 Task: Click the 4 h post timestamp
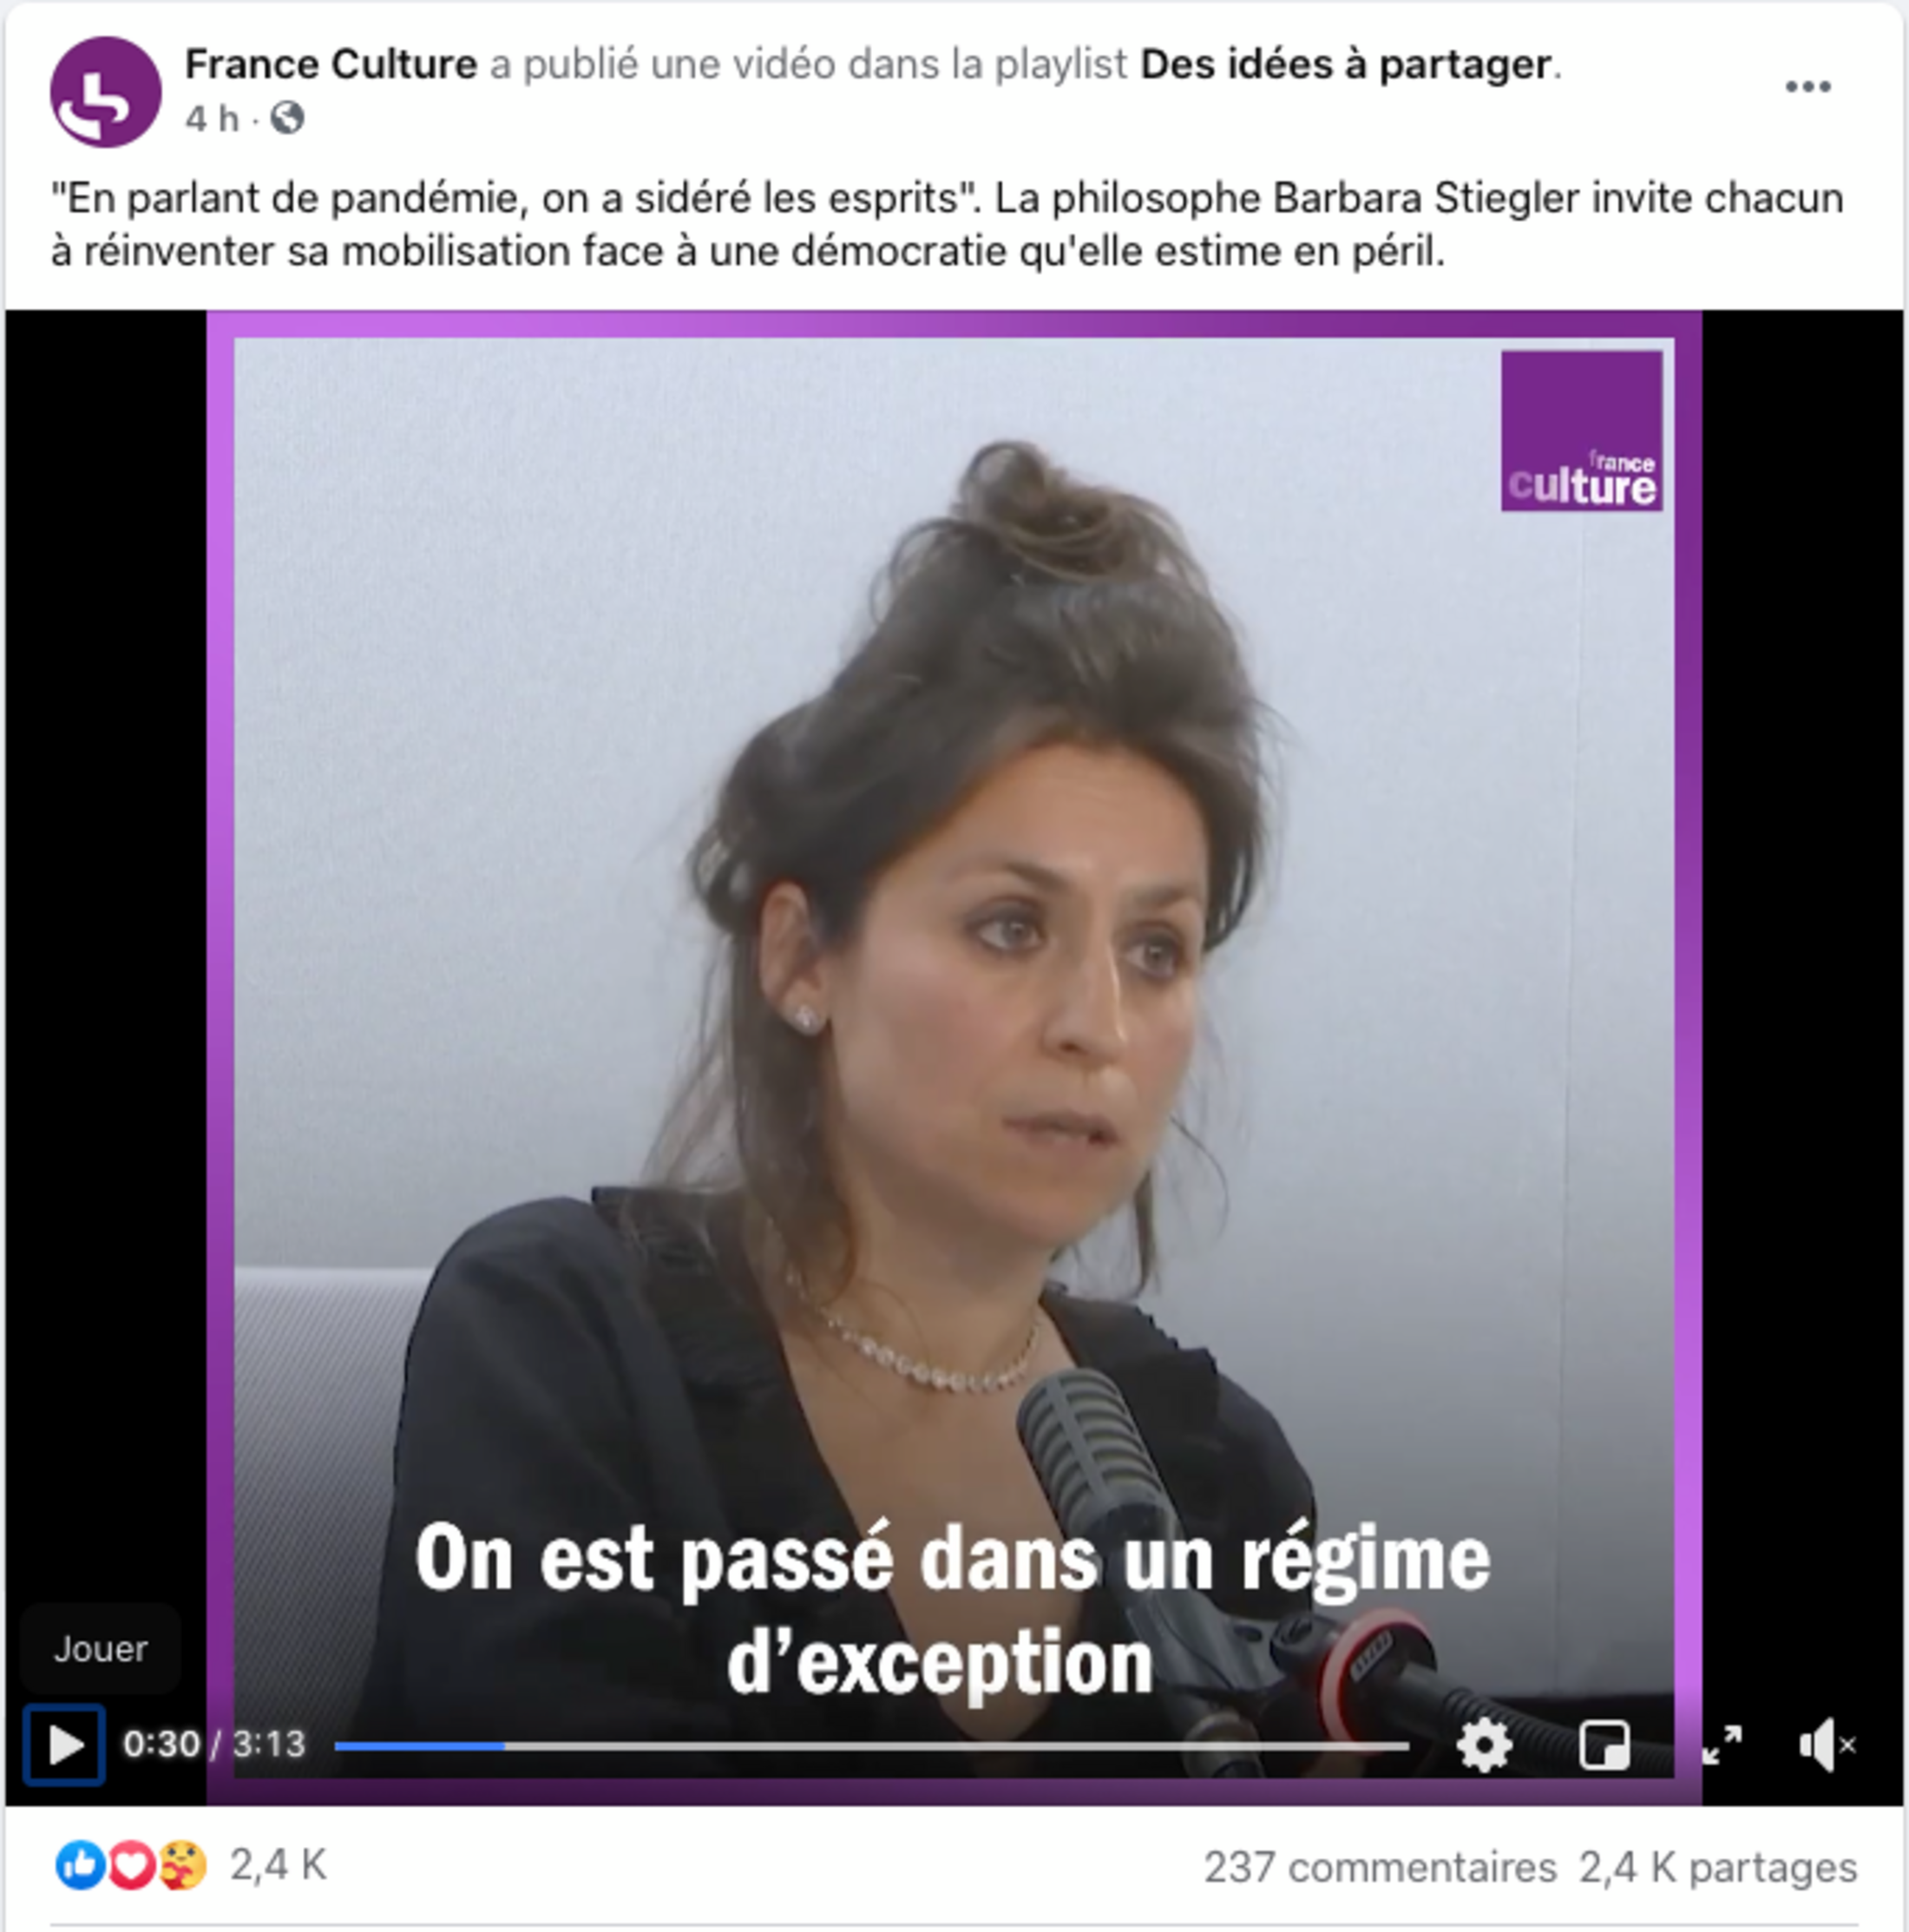coord(212,119)
